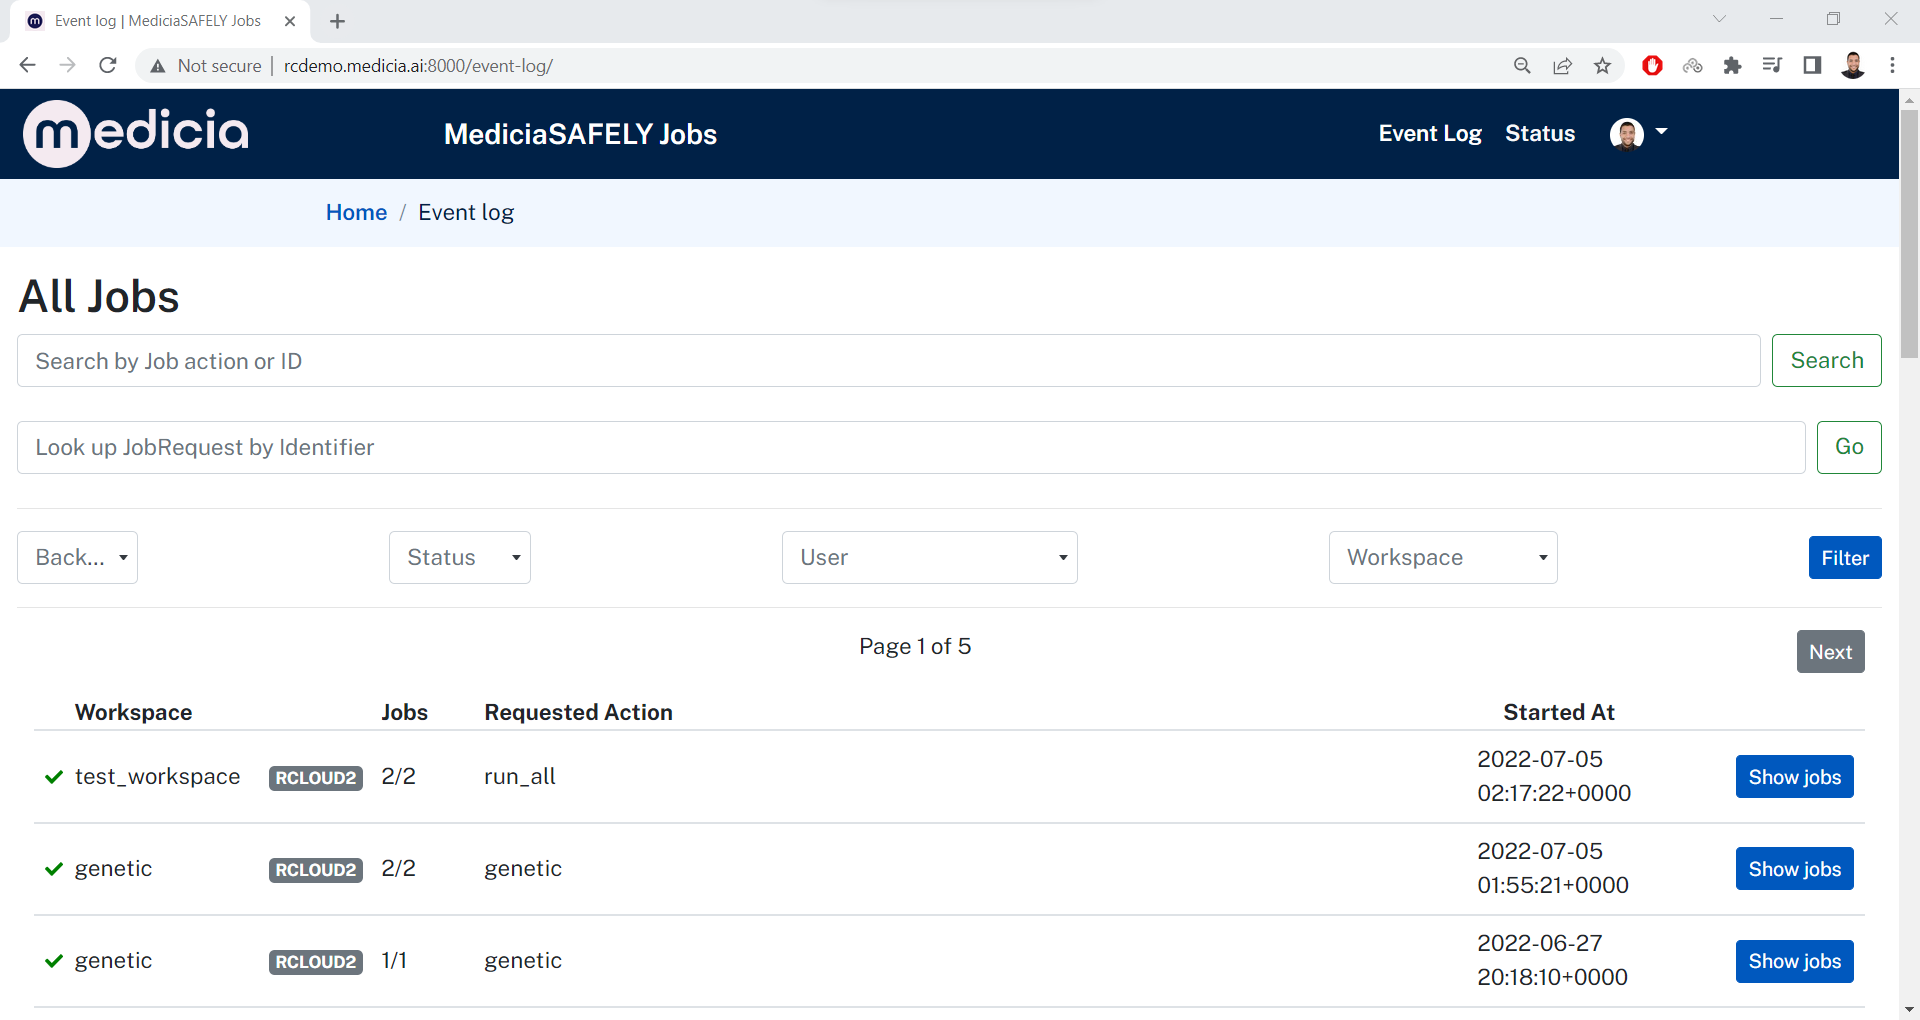
Task: Go back in browser history
Action: (x=27, y=65)
